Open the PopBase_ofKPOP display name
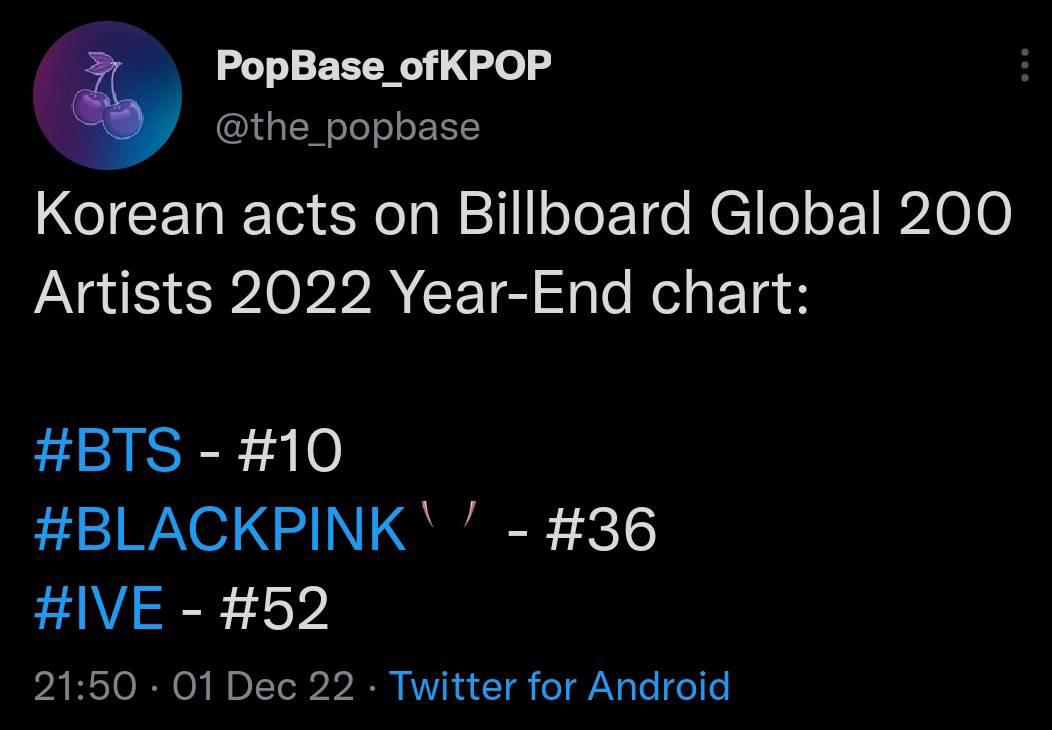 [x=383, y=67]
